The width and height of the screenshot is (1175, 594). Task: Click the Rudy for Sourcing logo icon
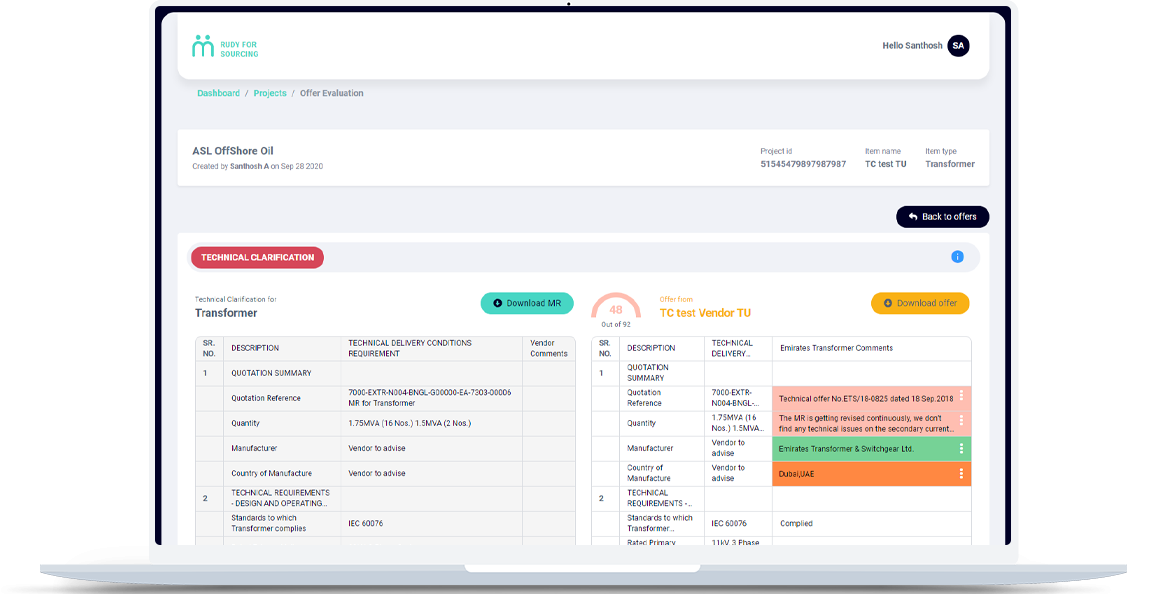pyautogui.click(x=203, y=46)
